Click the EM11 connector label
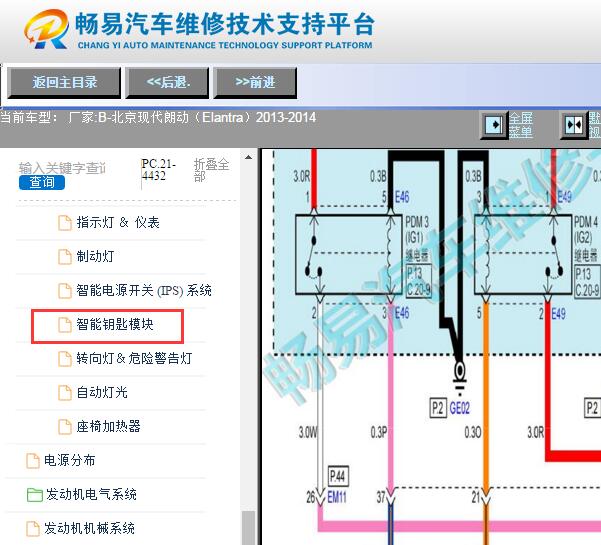601x545 pixels. click(x=337, y=497)
